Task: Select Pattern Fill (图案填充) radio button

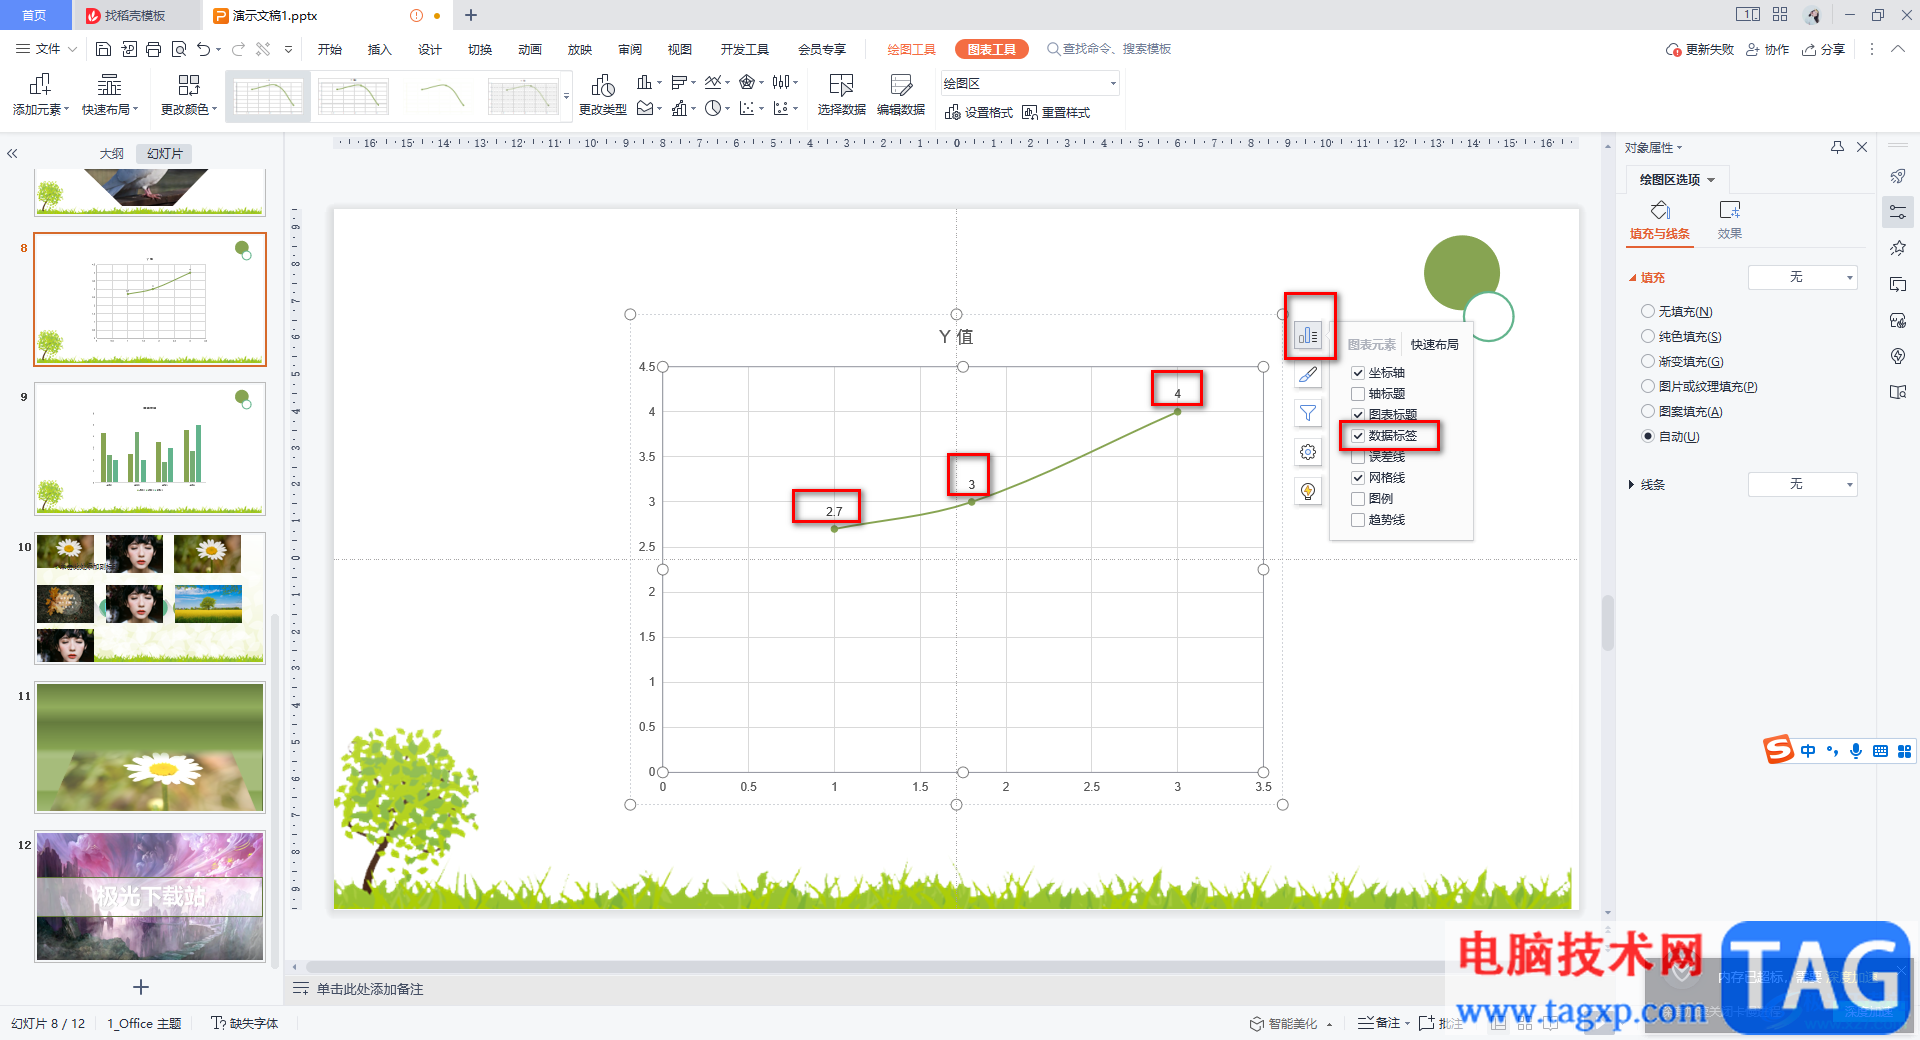Action: coord(1648,411)
